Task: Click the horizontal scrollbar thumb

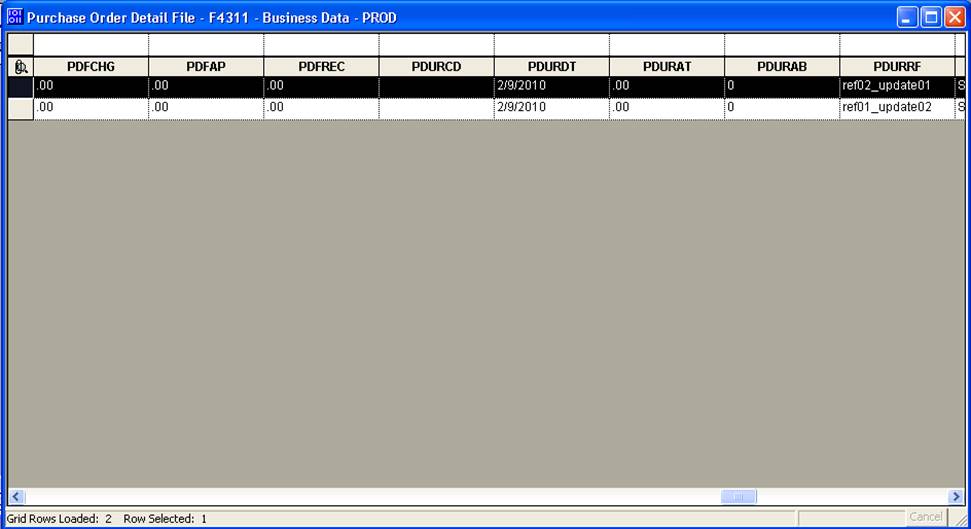Action: click(738, 496)
